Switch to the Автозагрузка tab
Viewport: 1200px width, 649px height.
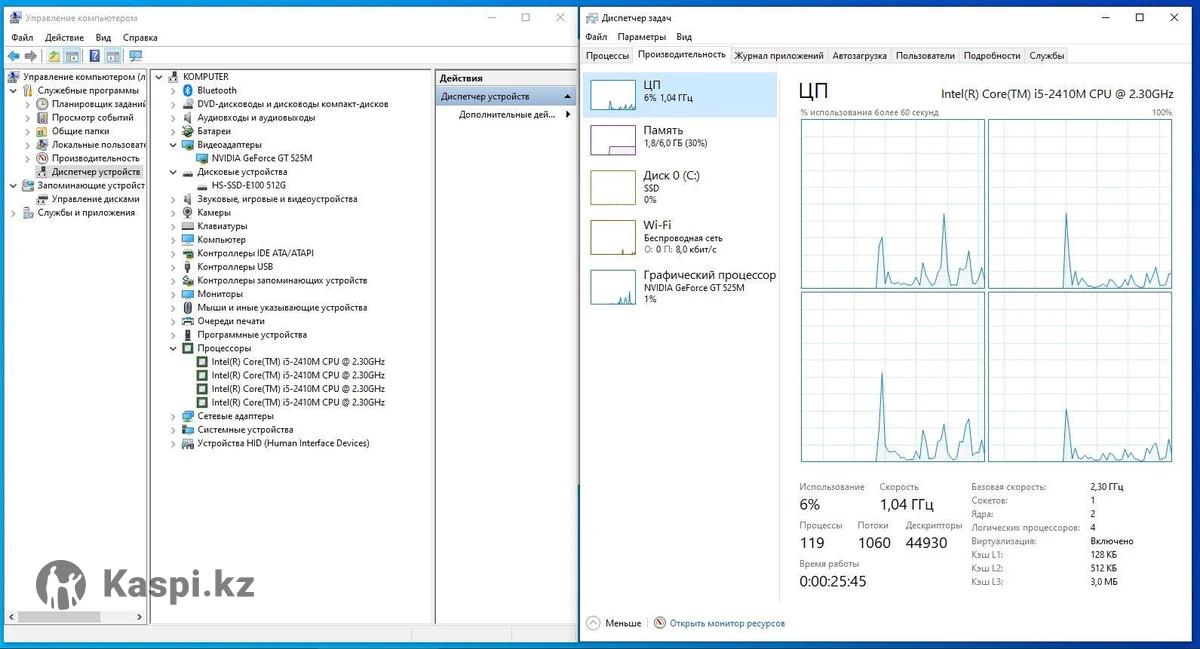859,56
